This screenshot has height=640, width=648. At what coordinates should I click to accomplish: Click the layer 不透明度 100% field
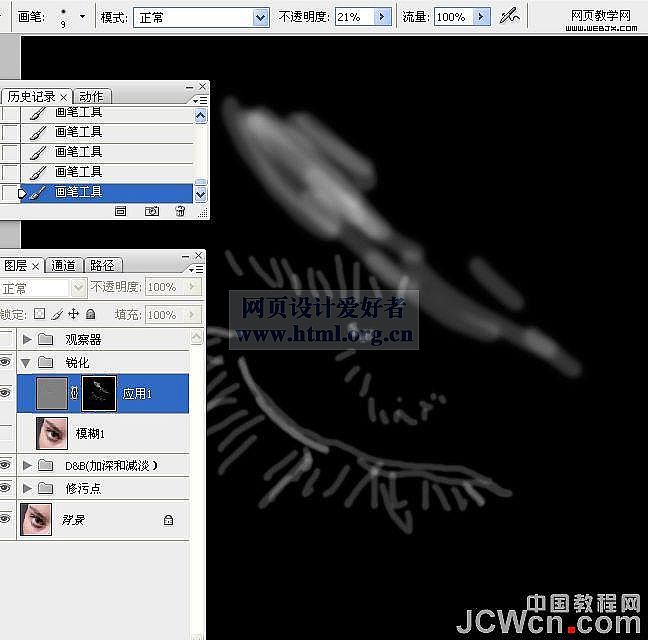(167, 287)
